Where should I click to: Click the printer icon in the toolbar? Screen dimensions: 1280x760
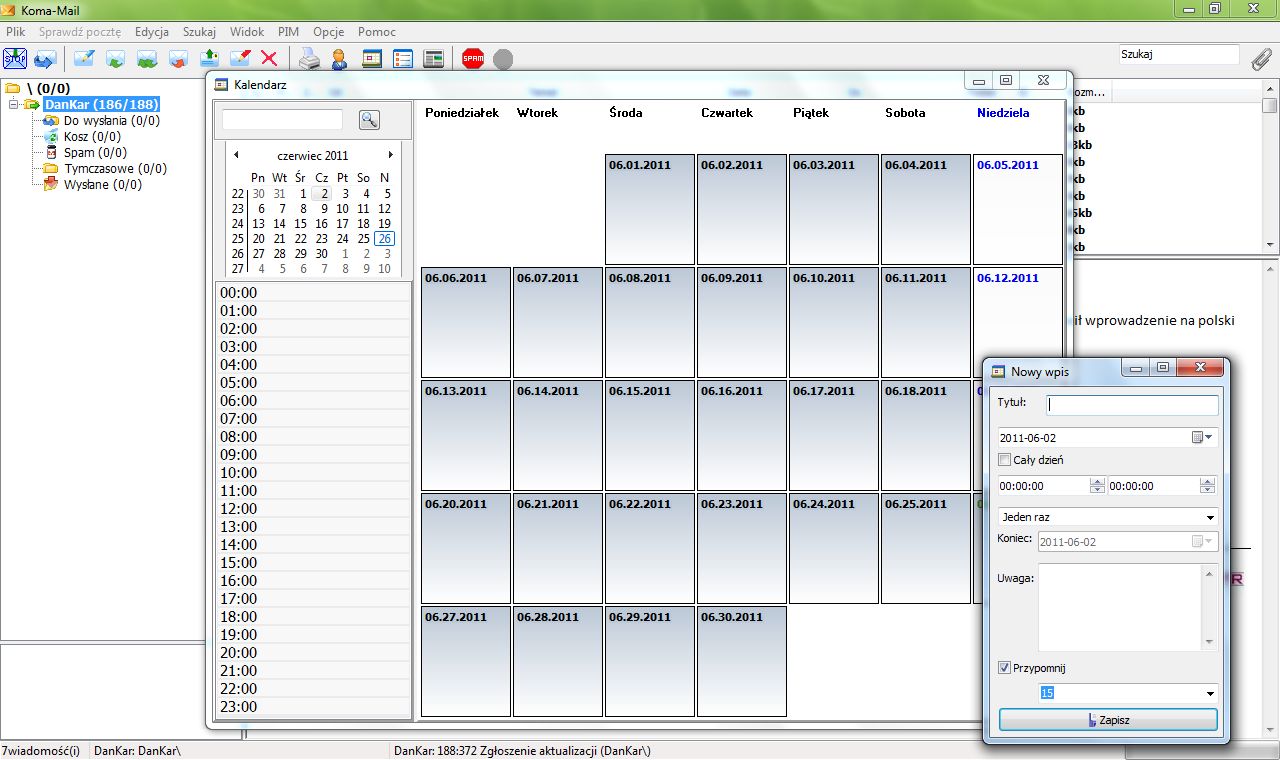pyautogui.click(x=311, y=59)
